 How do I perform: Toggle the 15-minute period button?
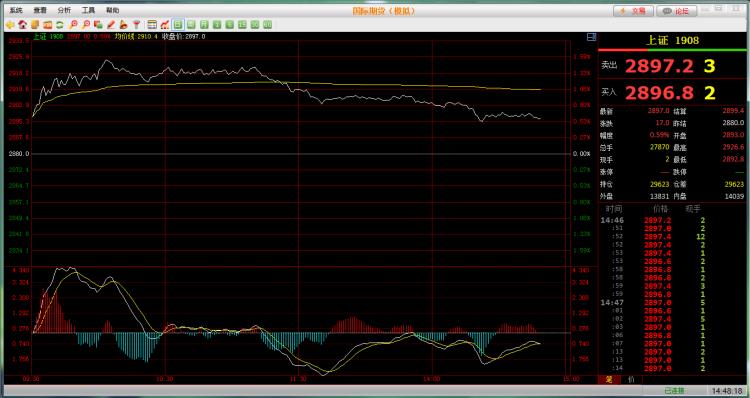tap(242, 24)
